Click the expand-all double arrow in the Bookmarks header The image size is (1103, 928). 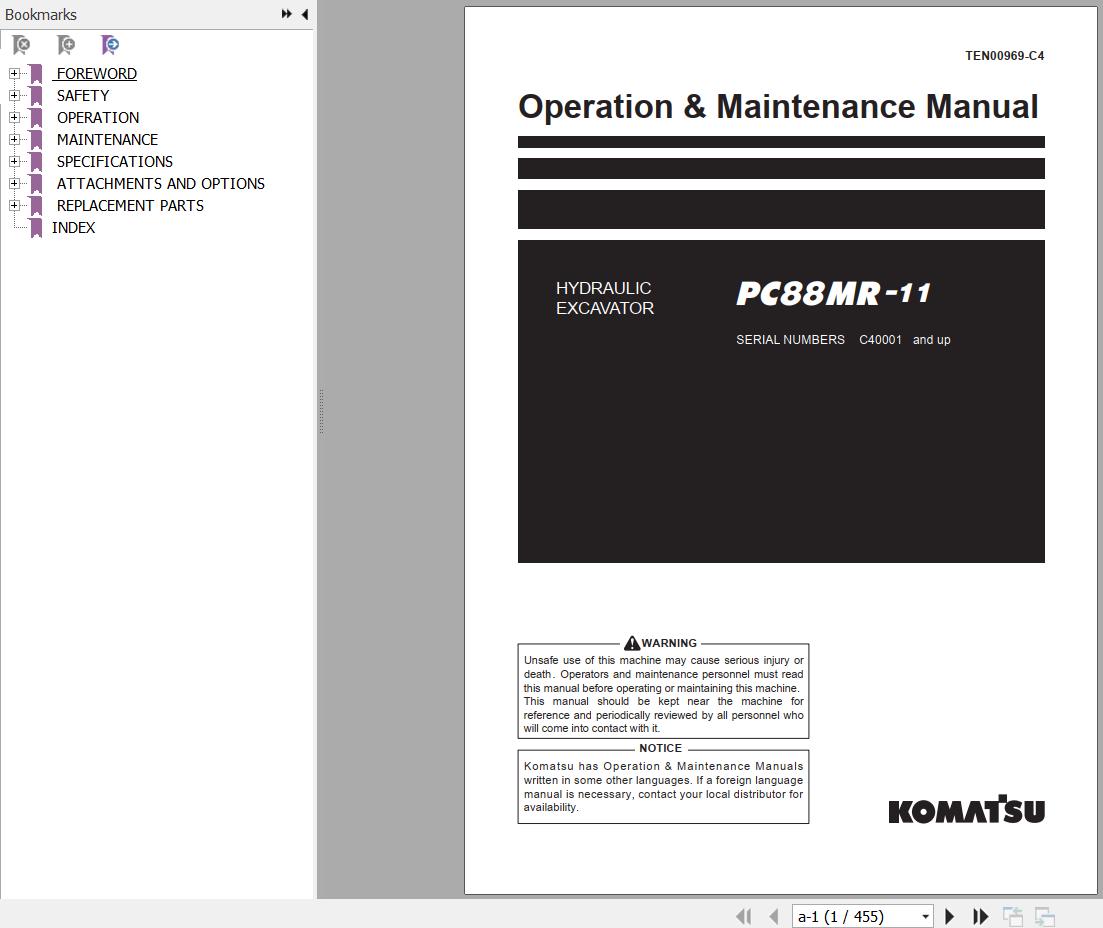click(x=286, y=14)
